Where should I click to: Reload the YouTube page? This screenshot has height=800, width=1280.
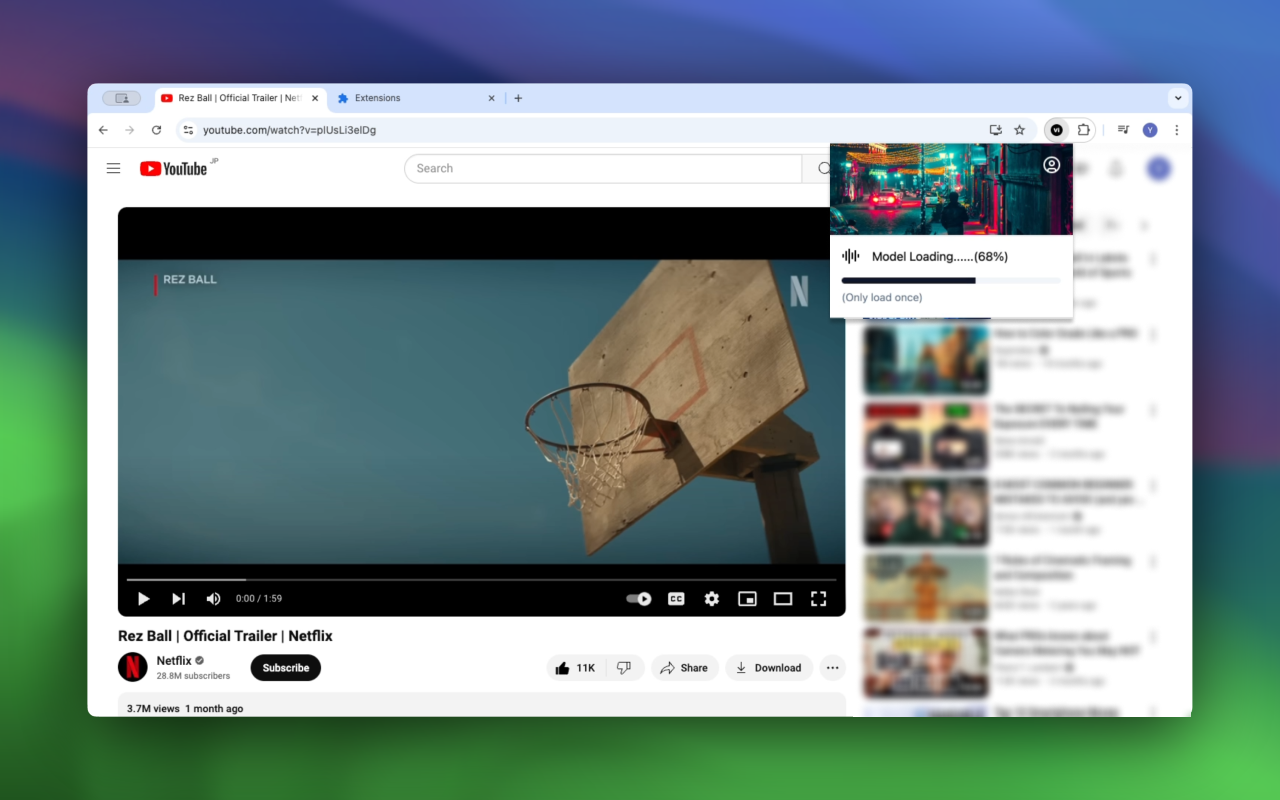point(156,130)
